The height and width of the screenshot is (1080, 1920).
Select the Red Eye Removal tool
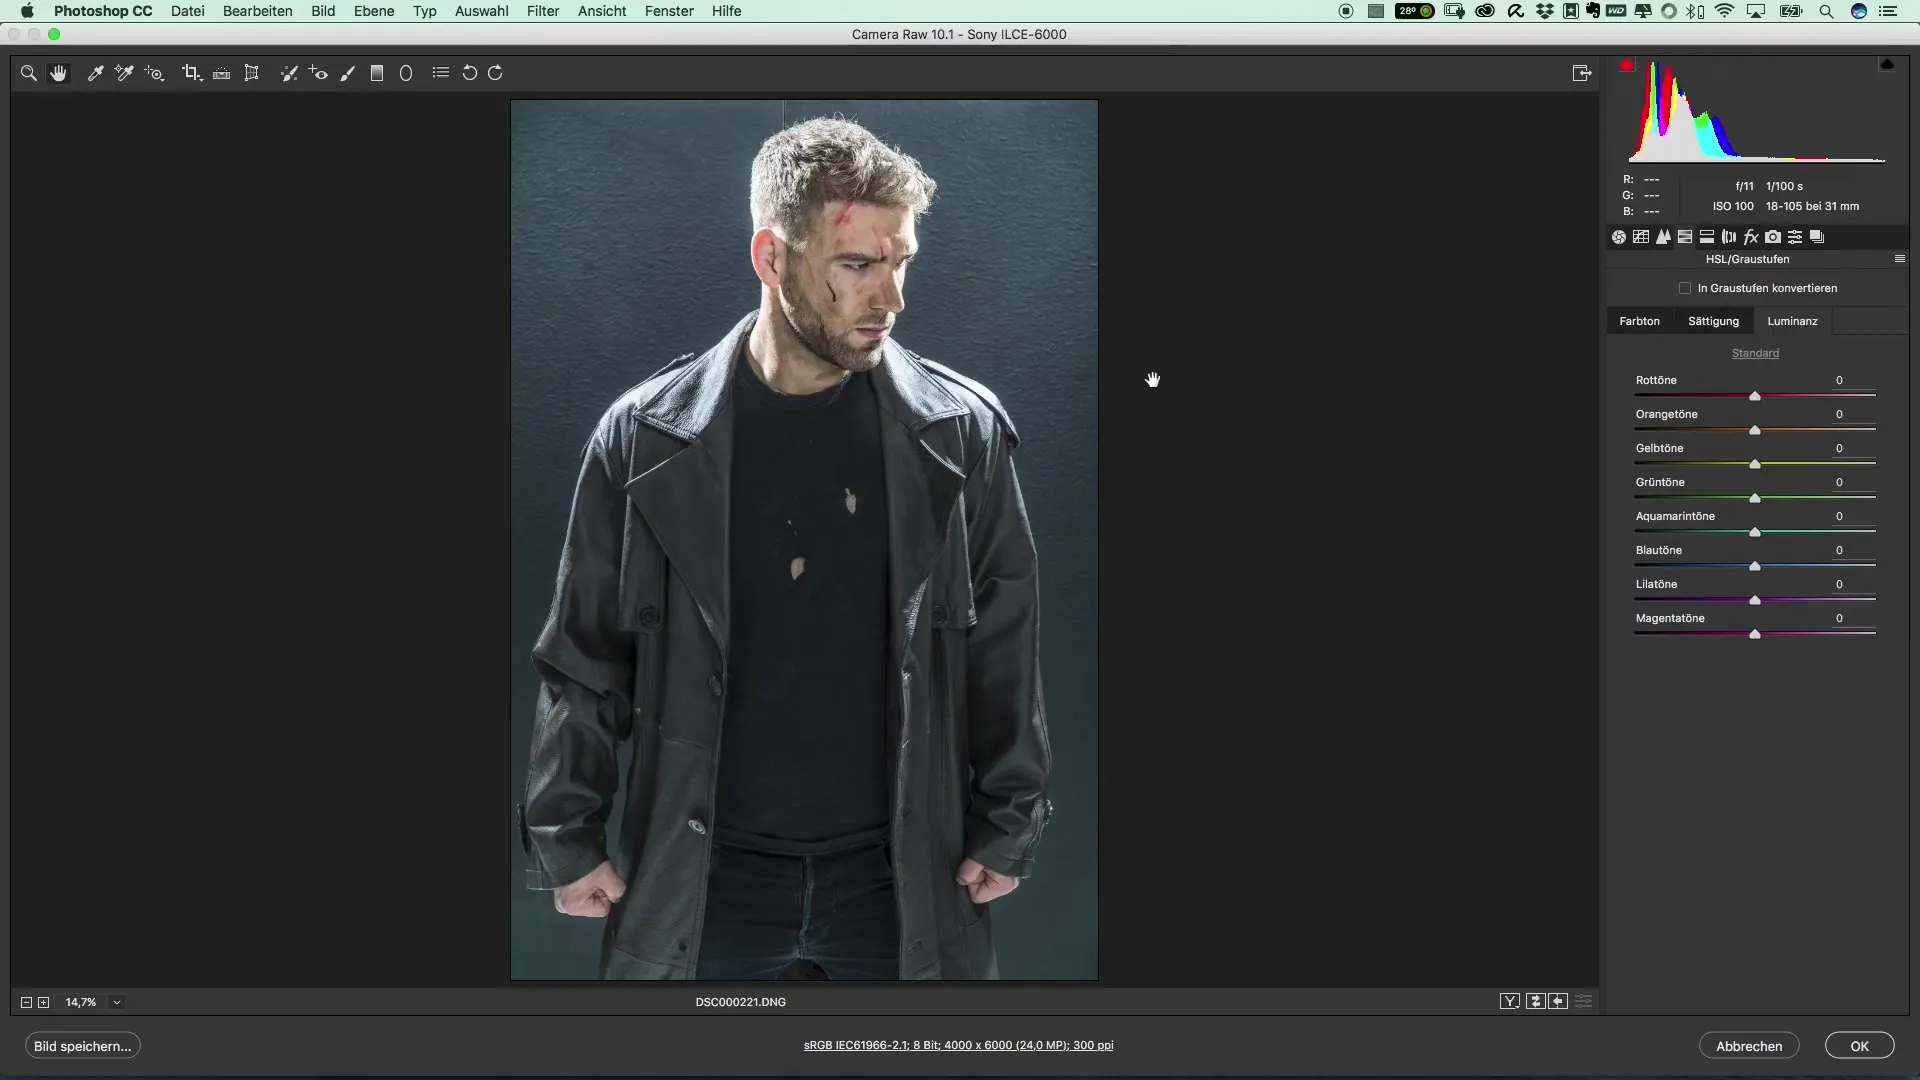pos(318,73)
